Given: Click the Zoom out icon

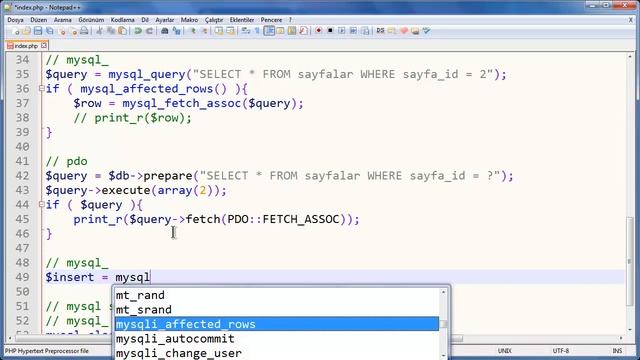Looking at the screenshot, I should 204,31.
